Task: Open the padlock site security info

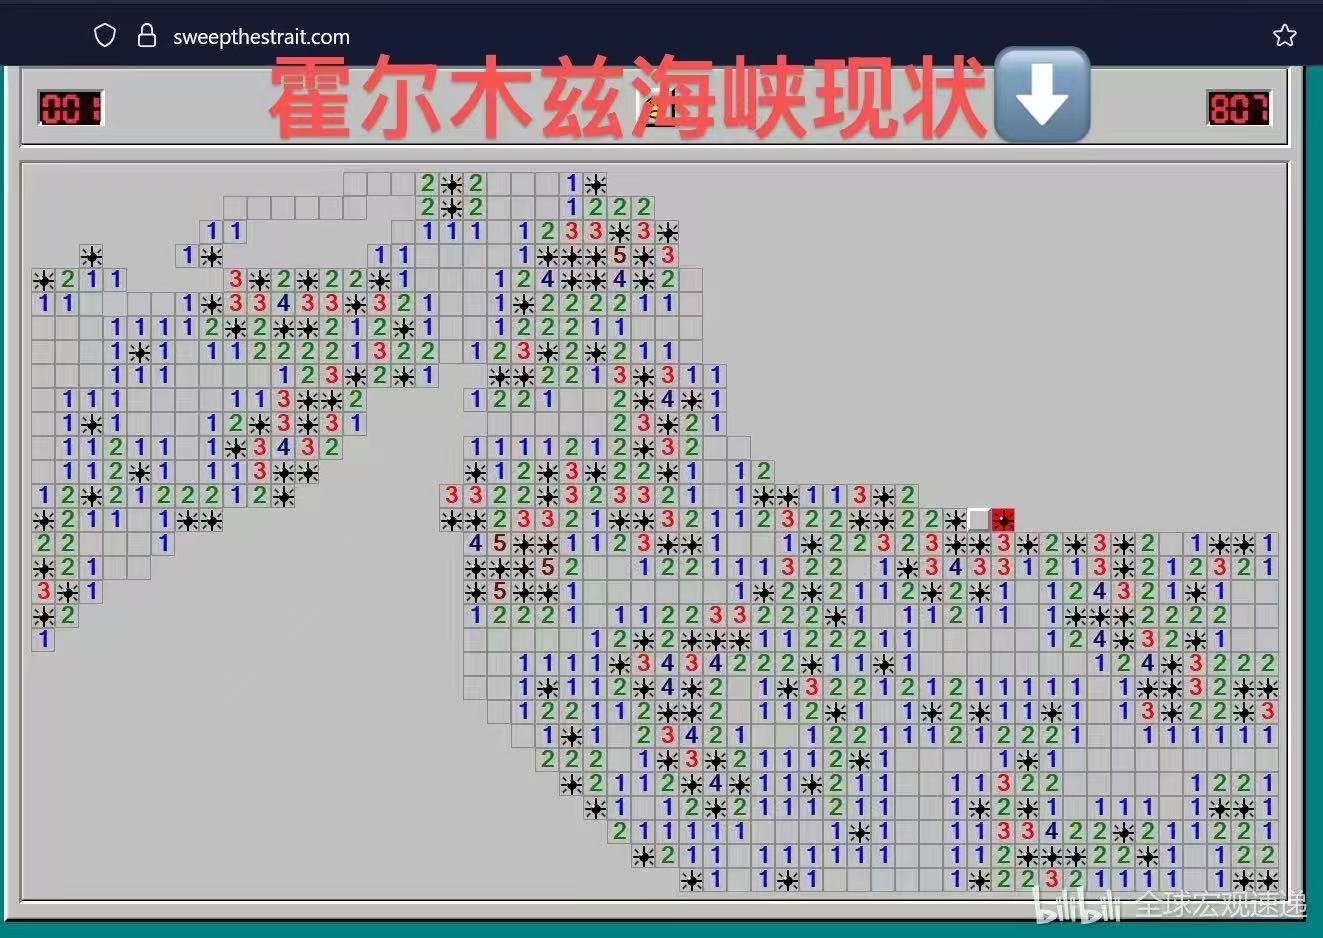Action: click(x=147, y=37)
